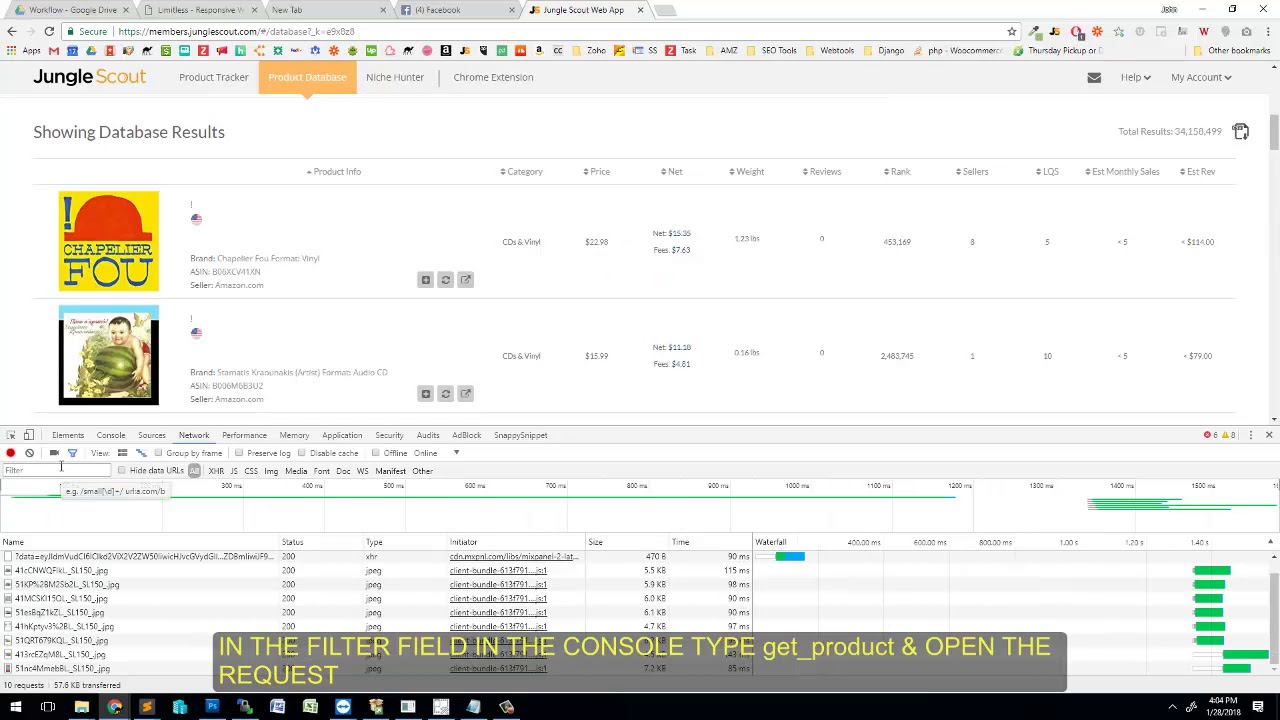
Task: Sort results by Est Monthly Sales
Action: pos(1123,172)
